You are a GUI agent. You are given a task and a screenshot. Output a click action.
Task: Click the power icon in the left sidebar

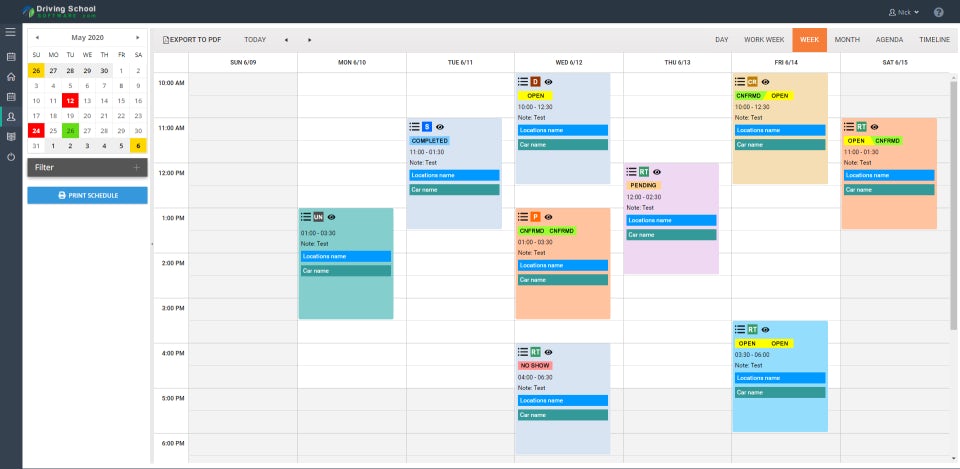pos(11,157)
